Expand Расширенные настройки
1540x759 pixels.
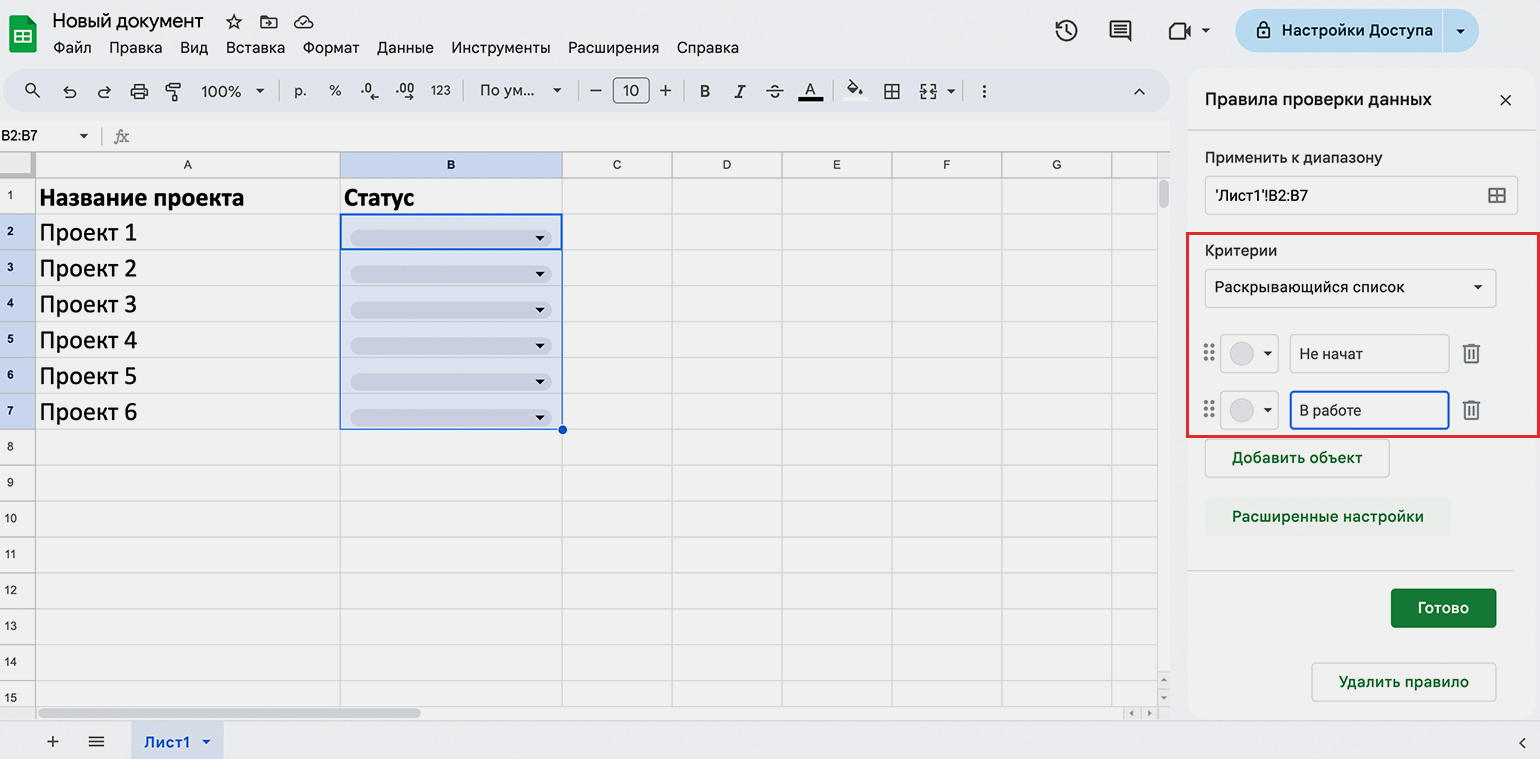click(1327, 517)
